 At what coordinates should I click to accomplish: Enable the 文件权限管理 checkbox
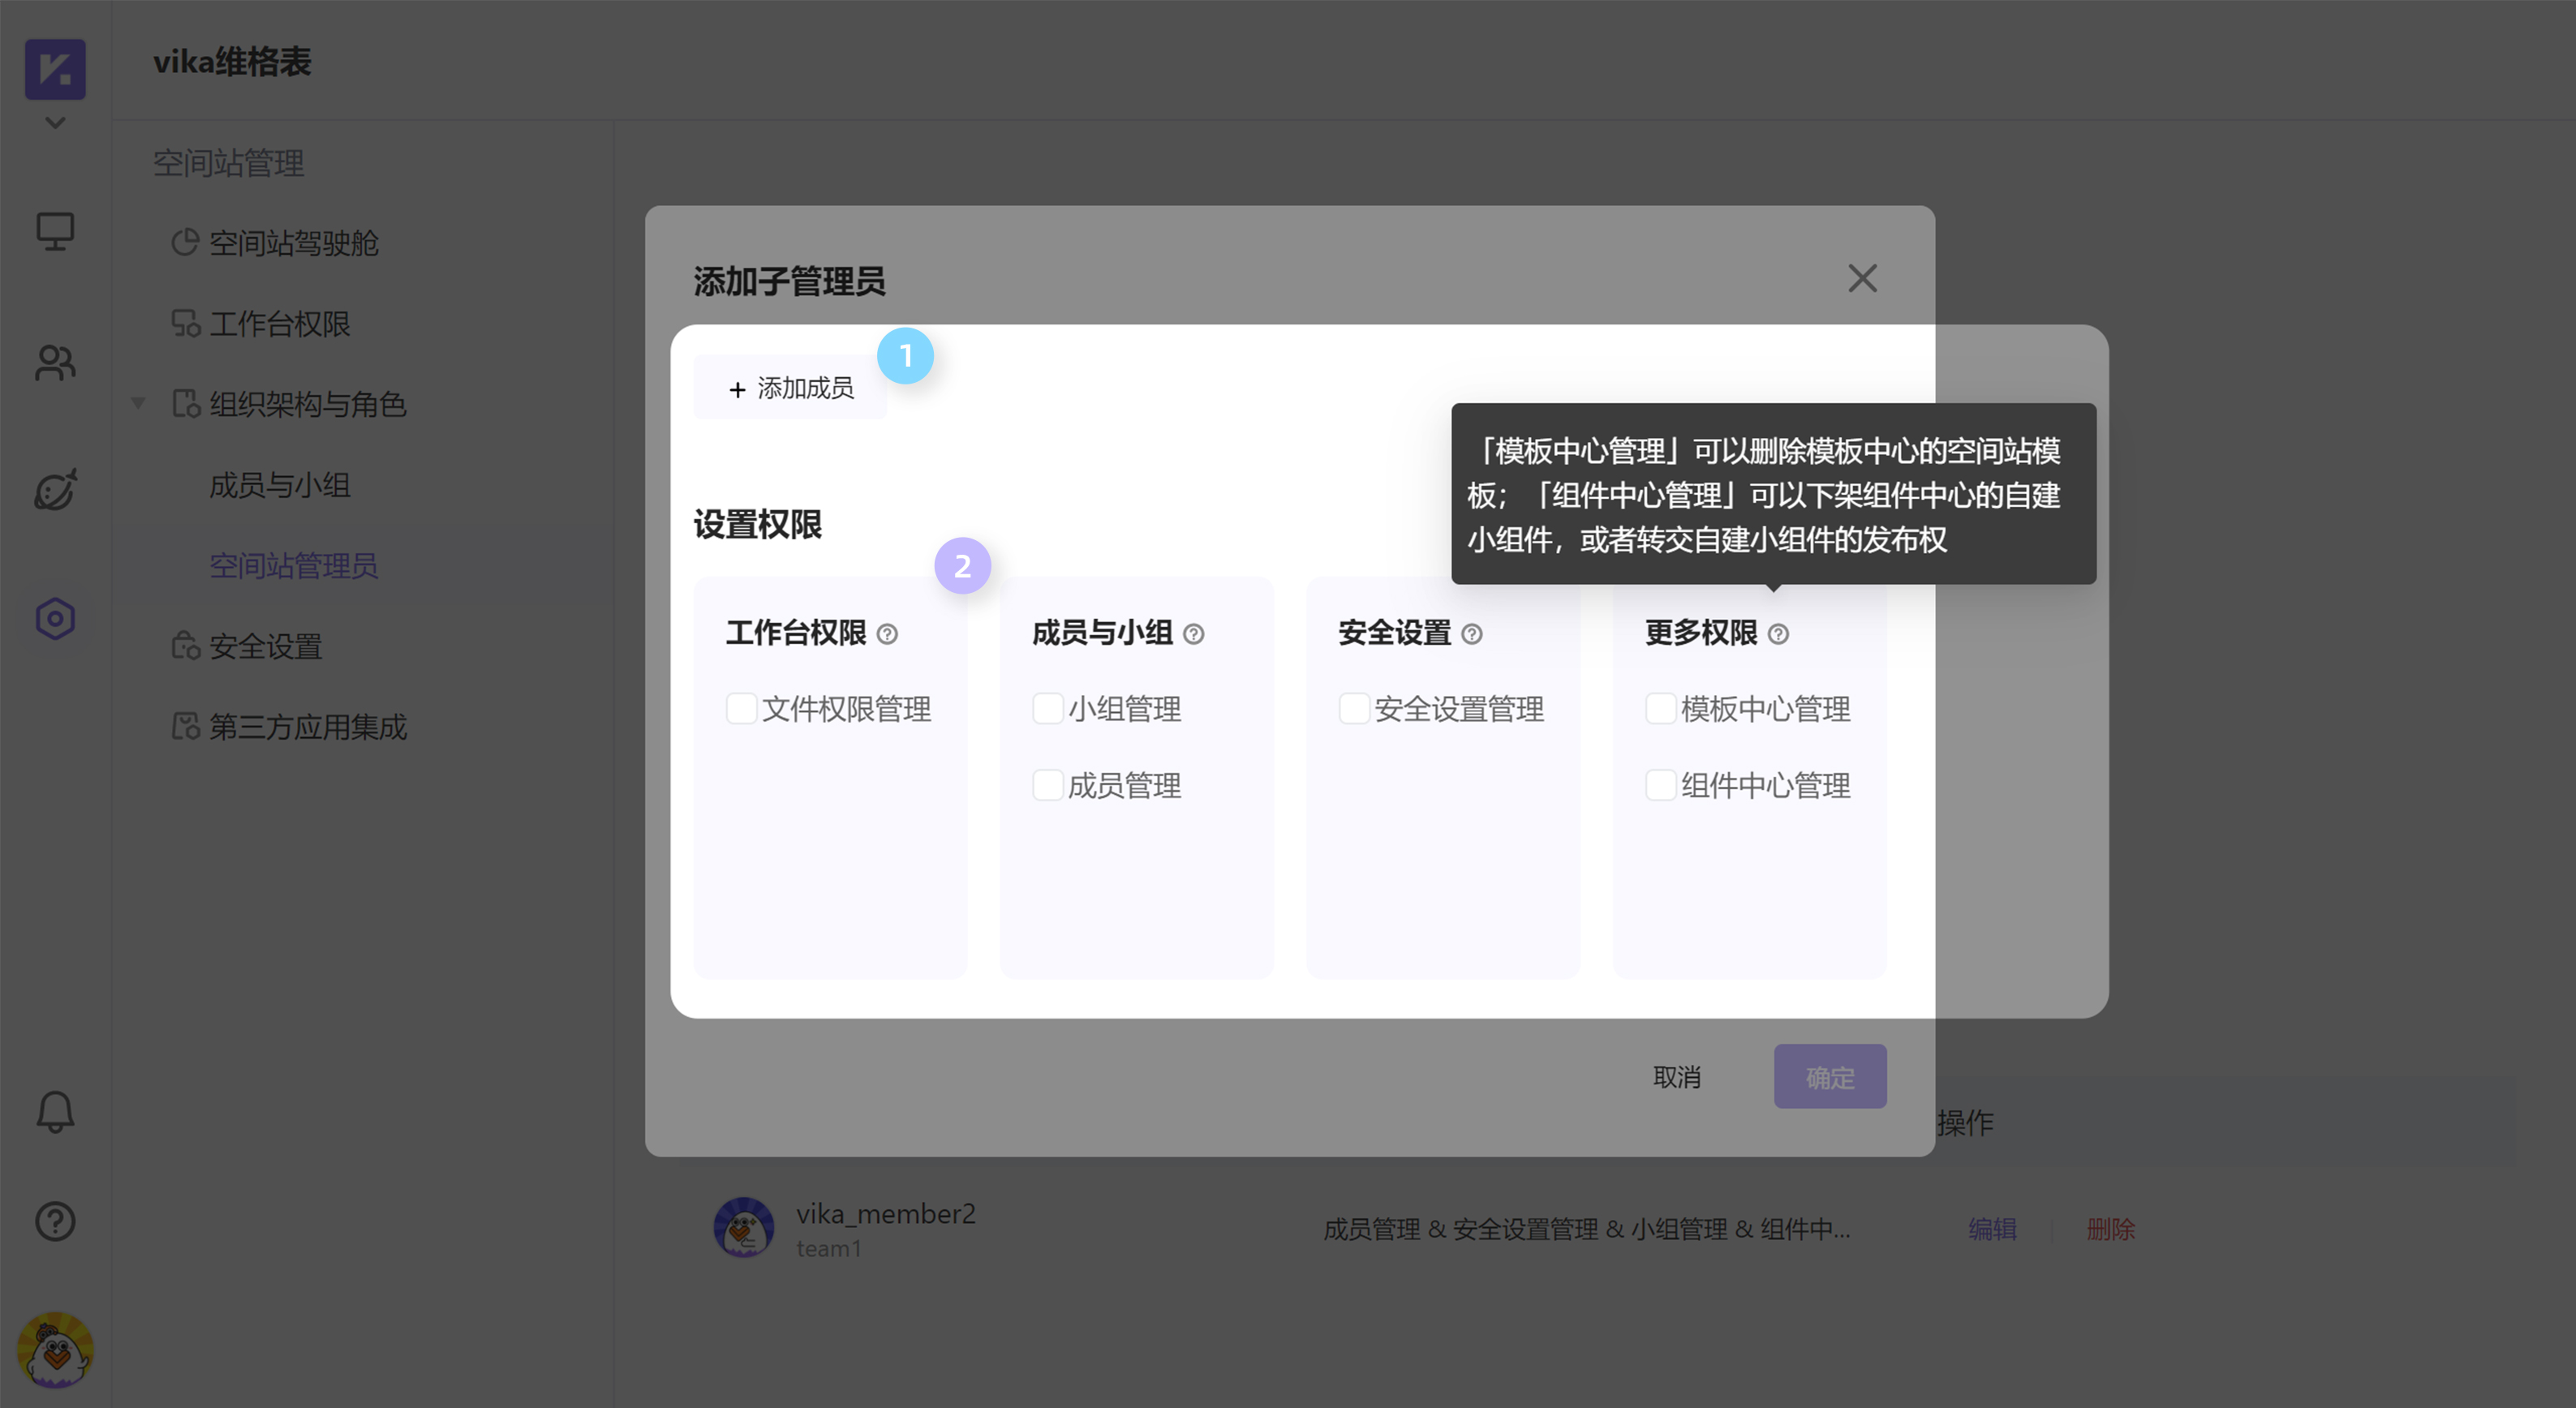[741, 708]
